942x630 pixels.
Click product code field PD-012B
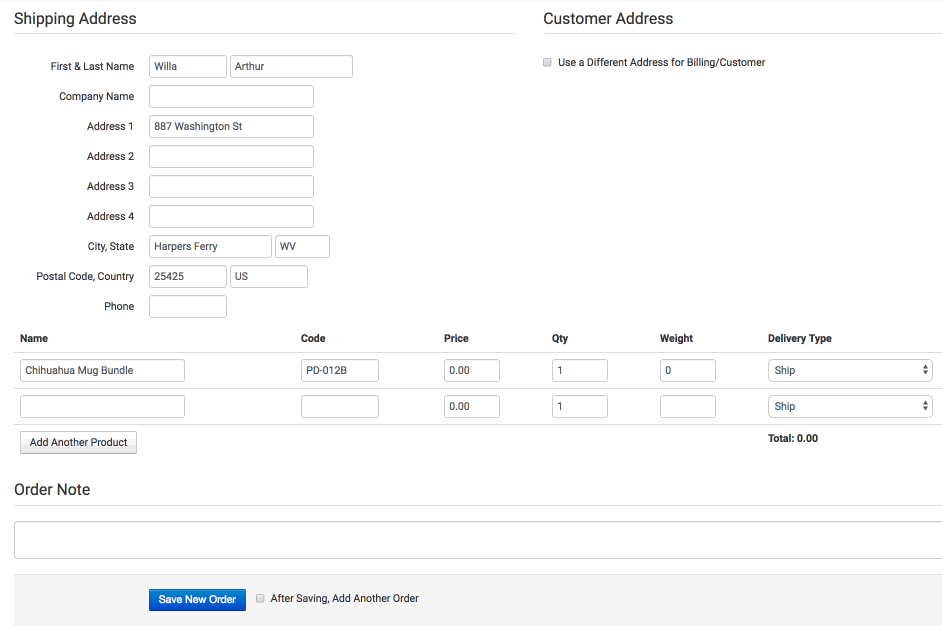point(339,371)
